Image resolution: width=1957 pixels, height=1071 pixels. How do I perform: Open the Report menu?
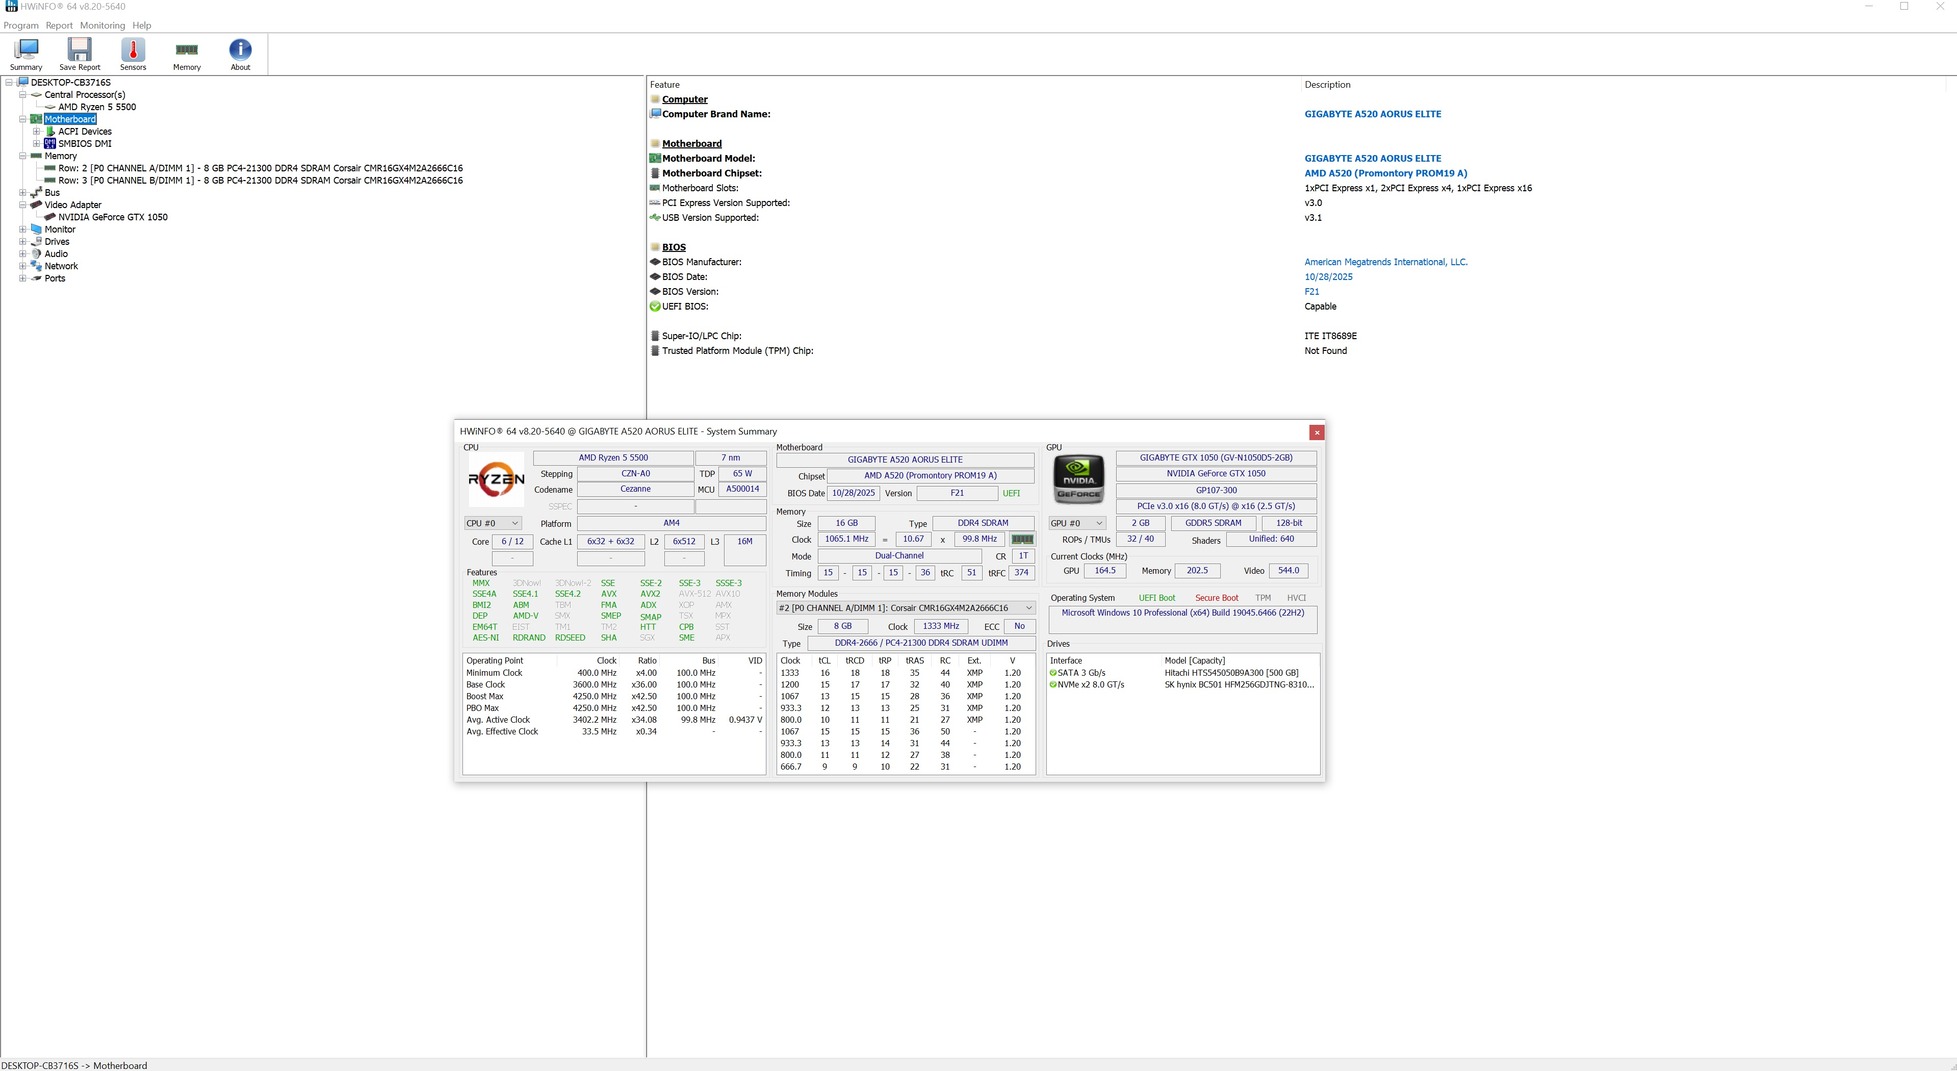[59, 25]
